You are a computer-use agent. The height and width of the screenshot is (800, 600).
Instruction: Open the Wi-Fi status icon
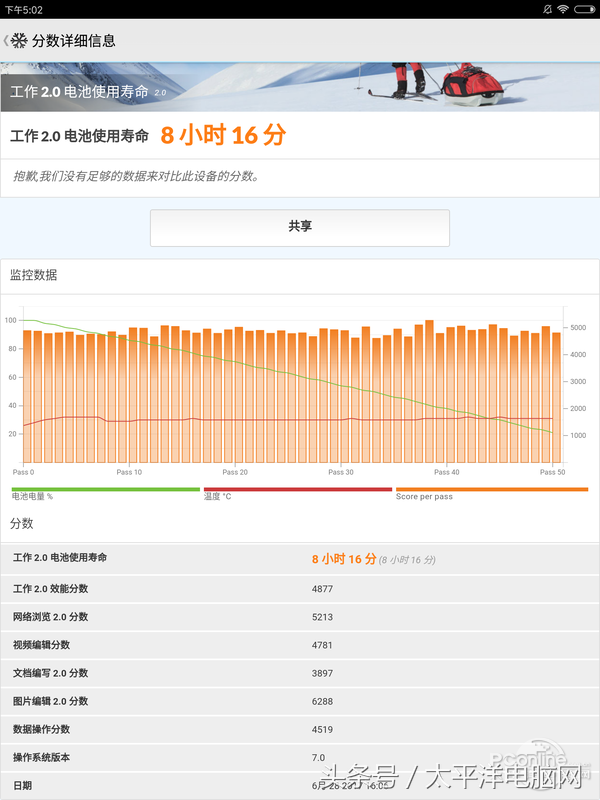563,9
